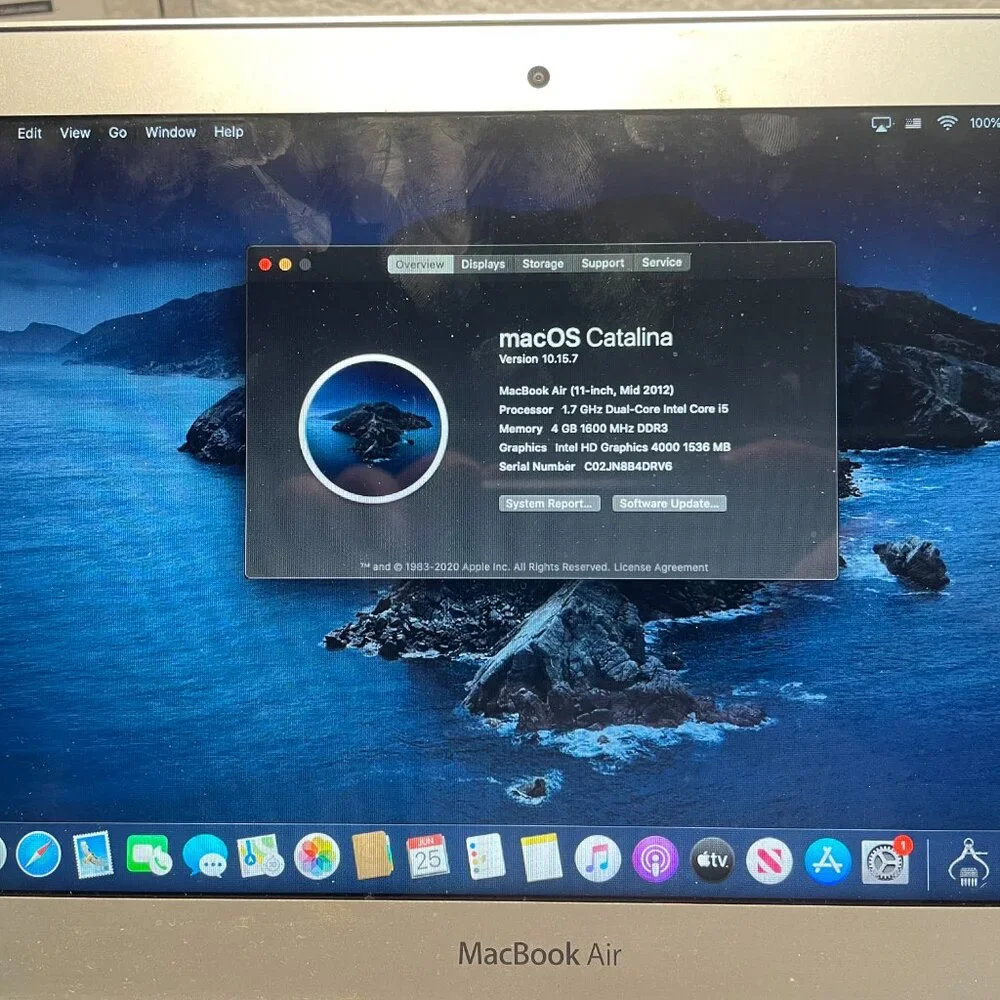Viewport: 1000px width, 1000px height.
Task: Select the Overview tab
Action: [420, 264]
